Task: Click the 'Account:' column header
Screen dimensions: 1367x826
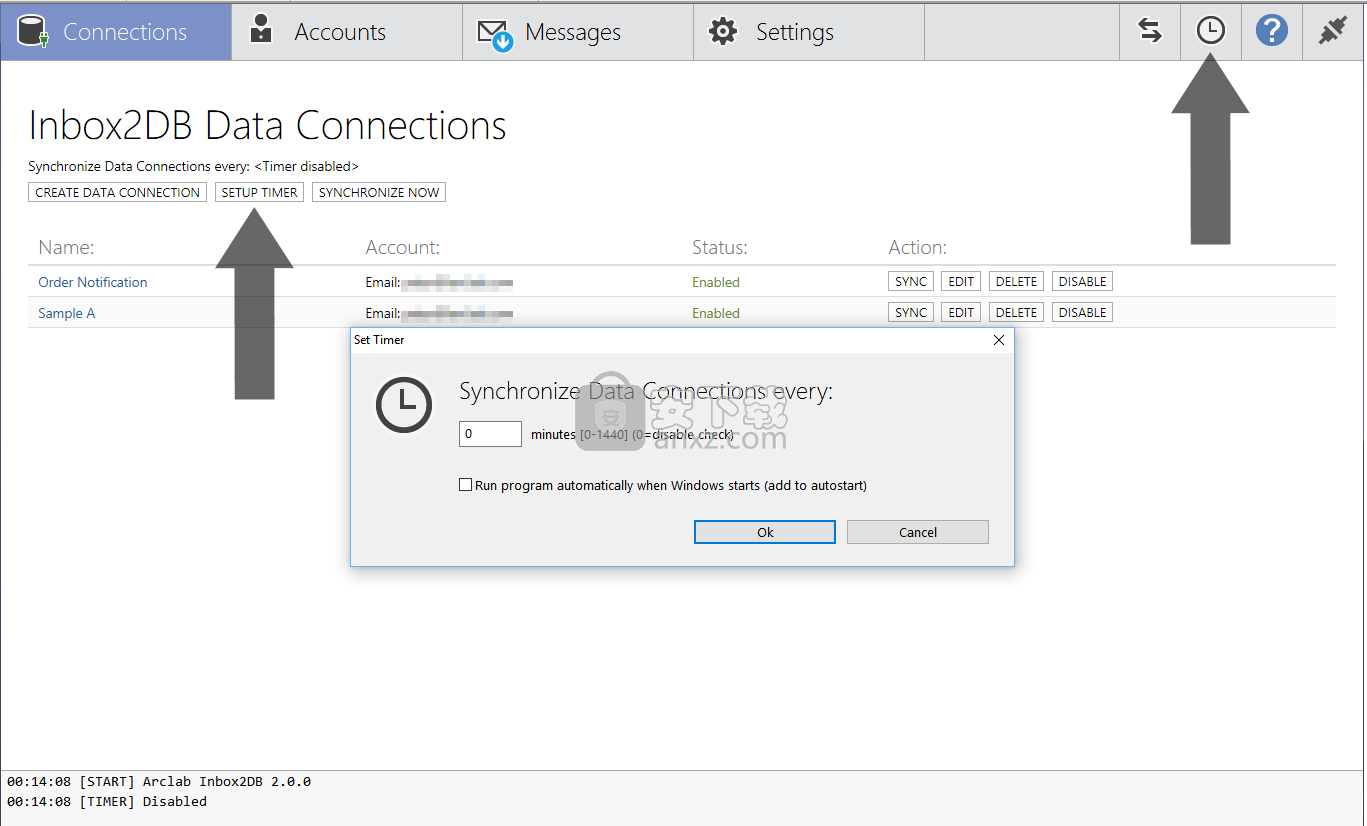Action: pos(403,247)
